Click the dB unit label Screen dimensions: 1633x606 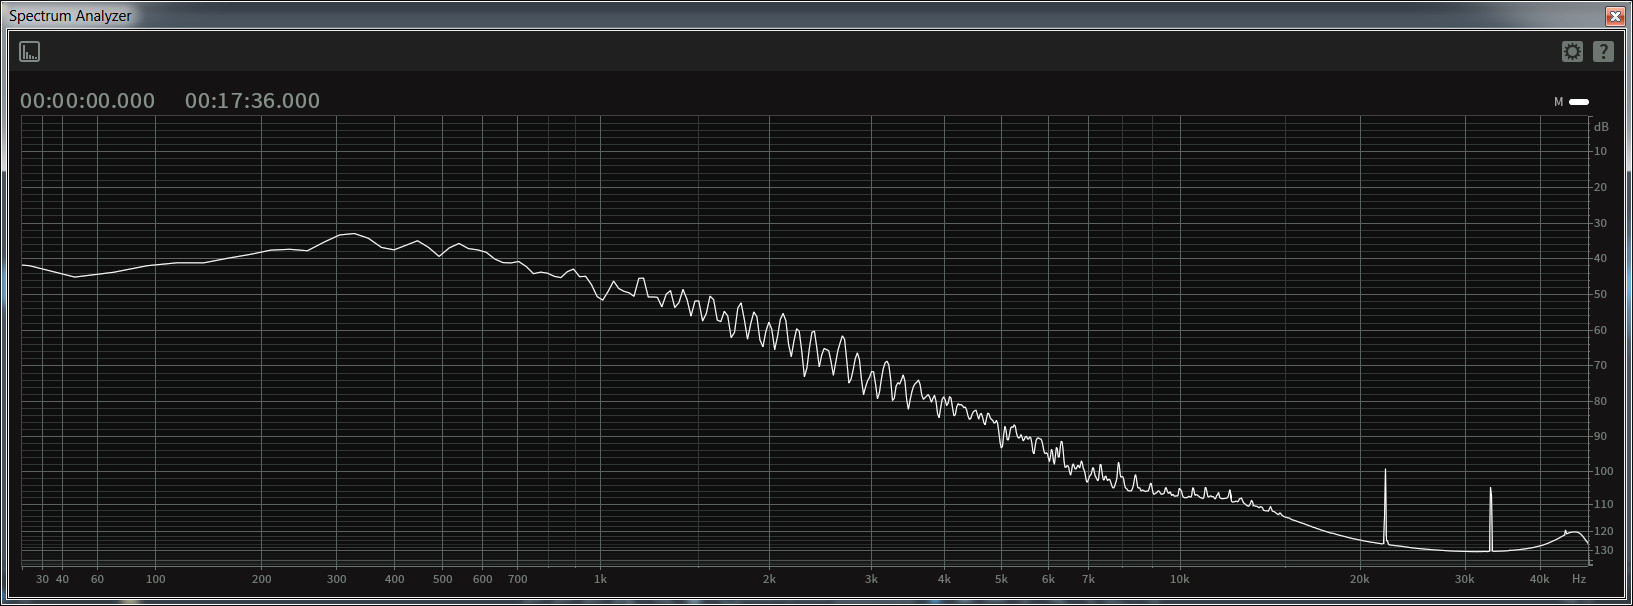(1601, 127)
